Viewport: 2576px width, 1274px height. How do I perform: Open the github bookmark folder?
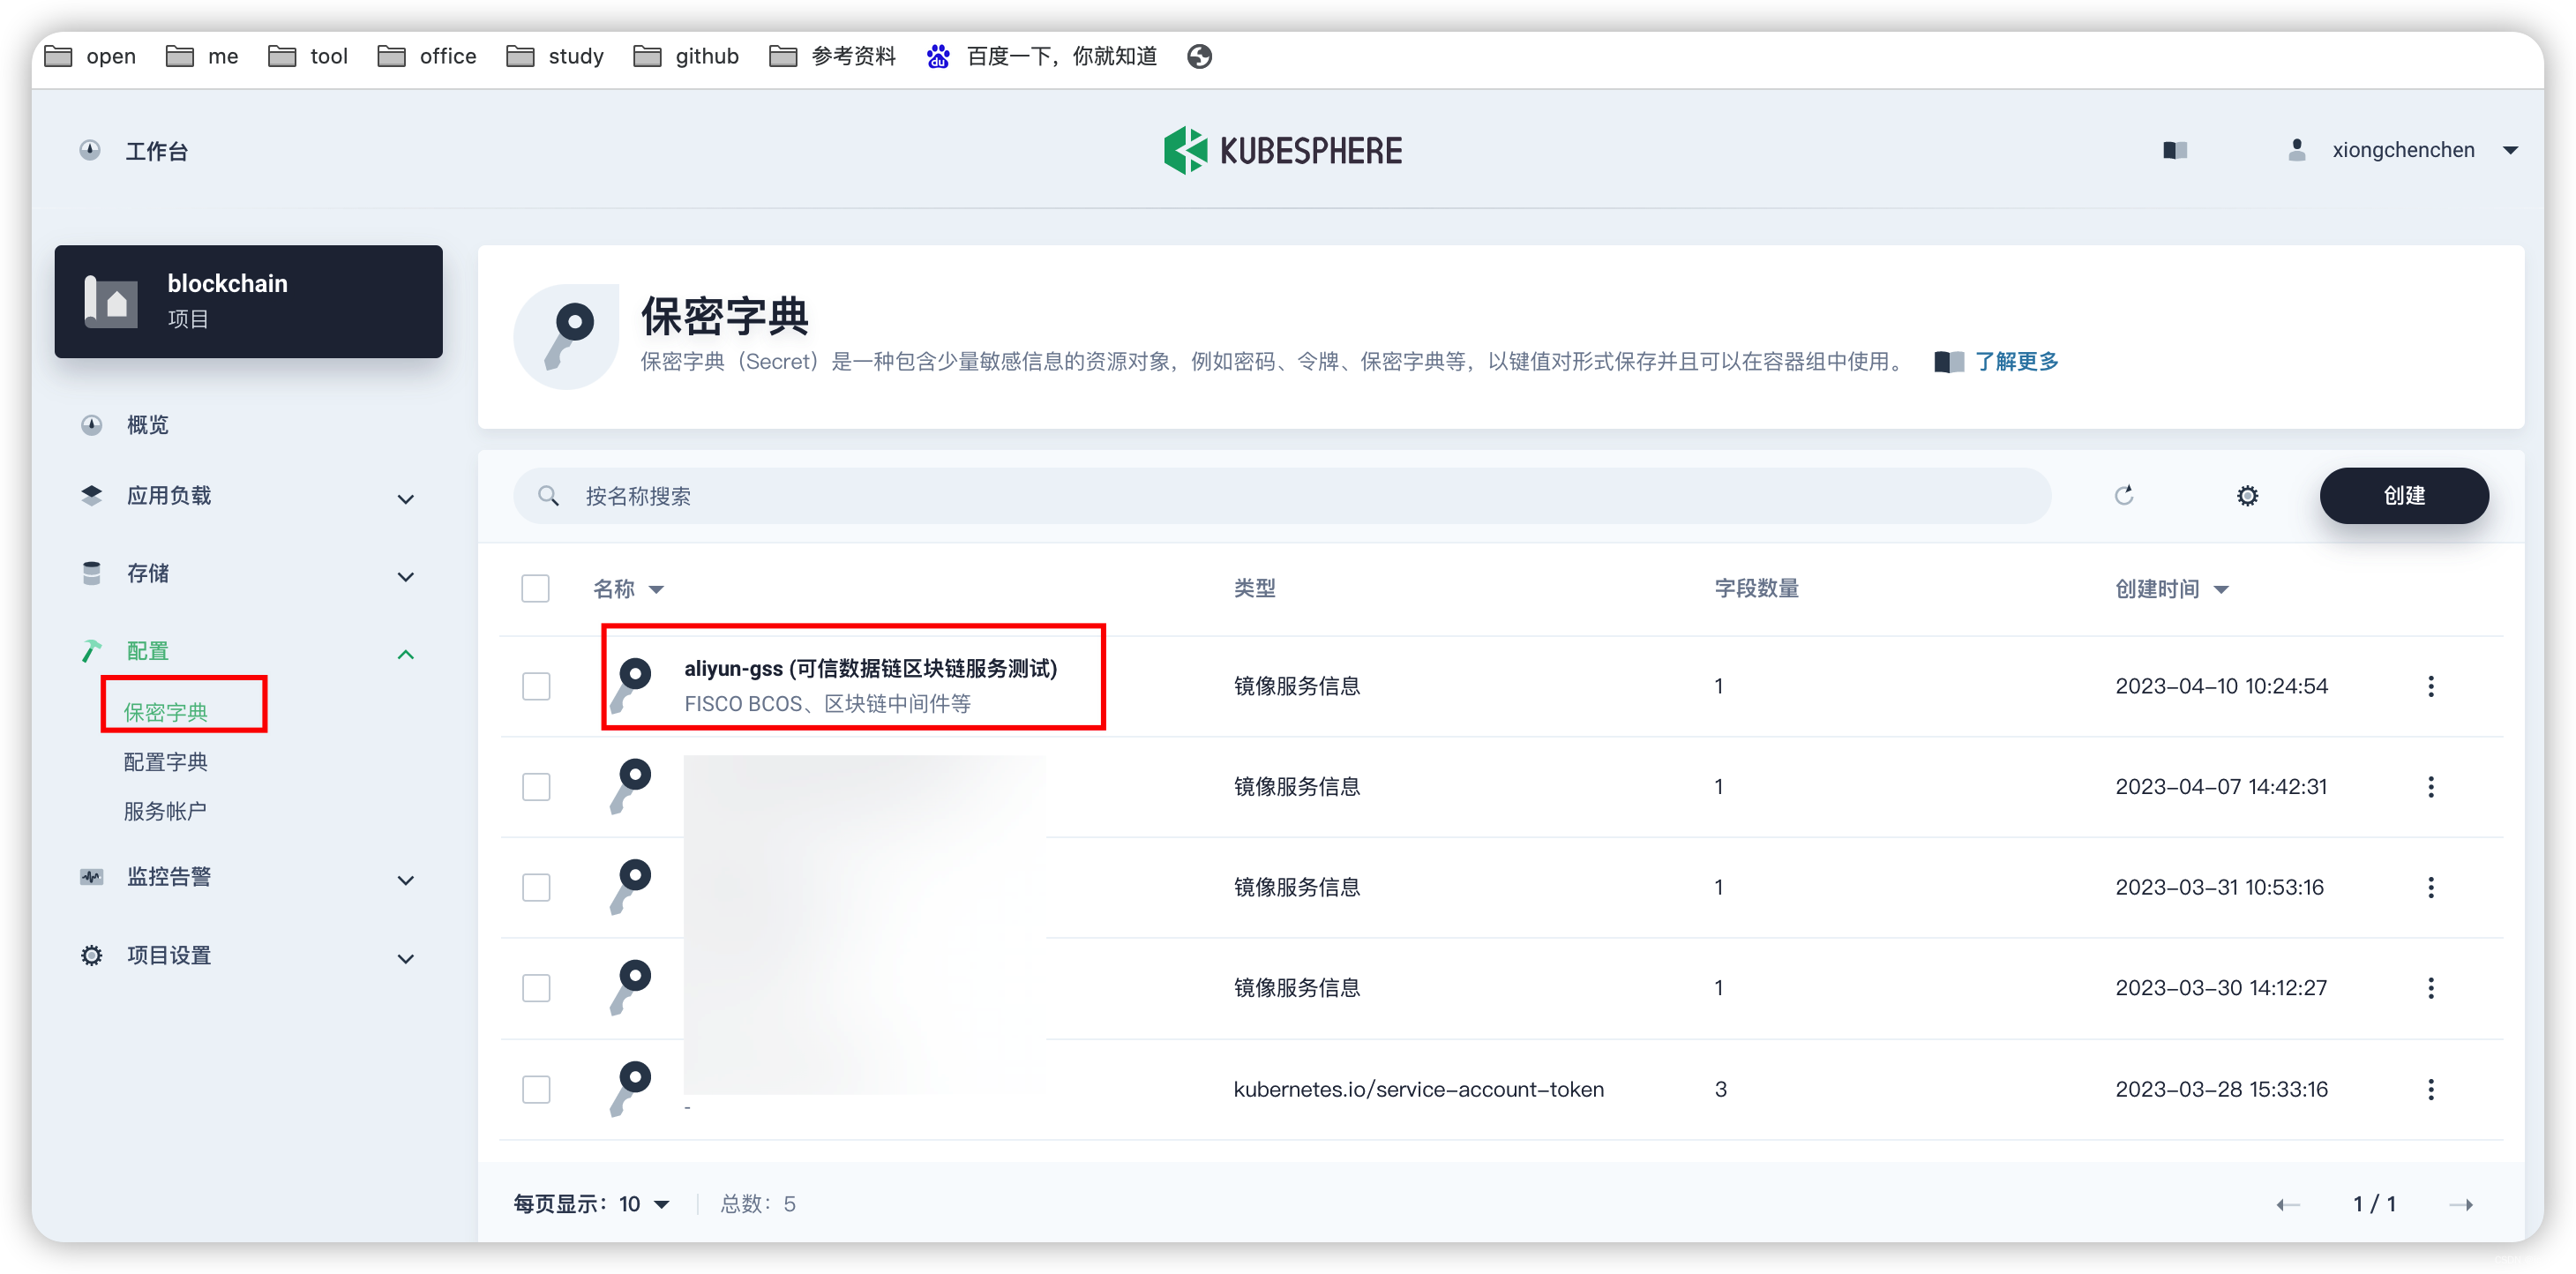point(686,56)
